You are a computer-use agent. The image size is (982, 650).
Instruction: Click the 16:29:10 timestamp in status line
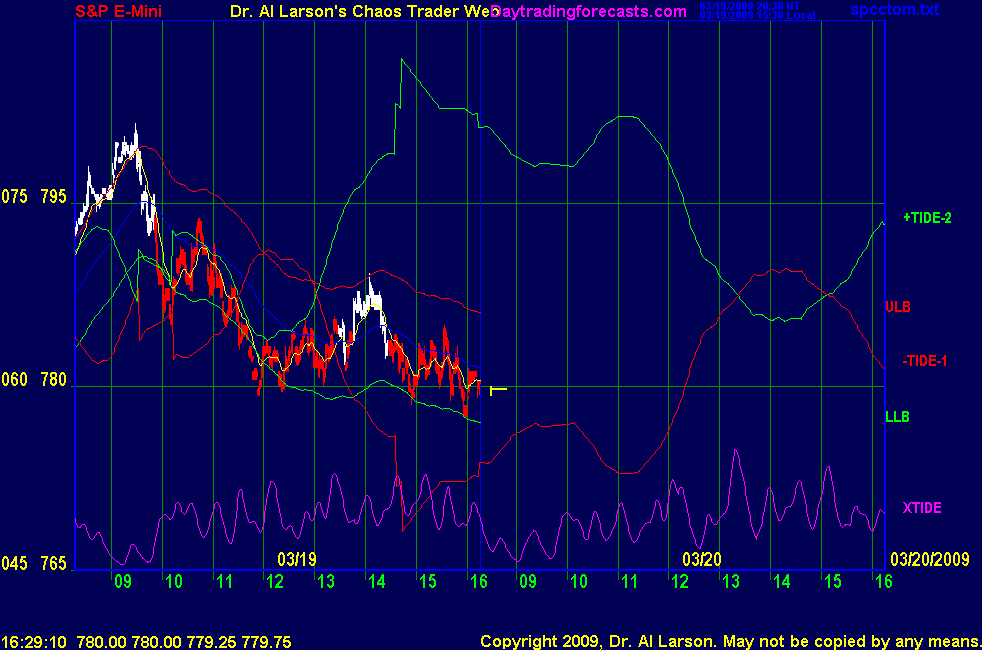tap(34, 641)
